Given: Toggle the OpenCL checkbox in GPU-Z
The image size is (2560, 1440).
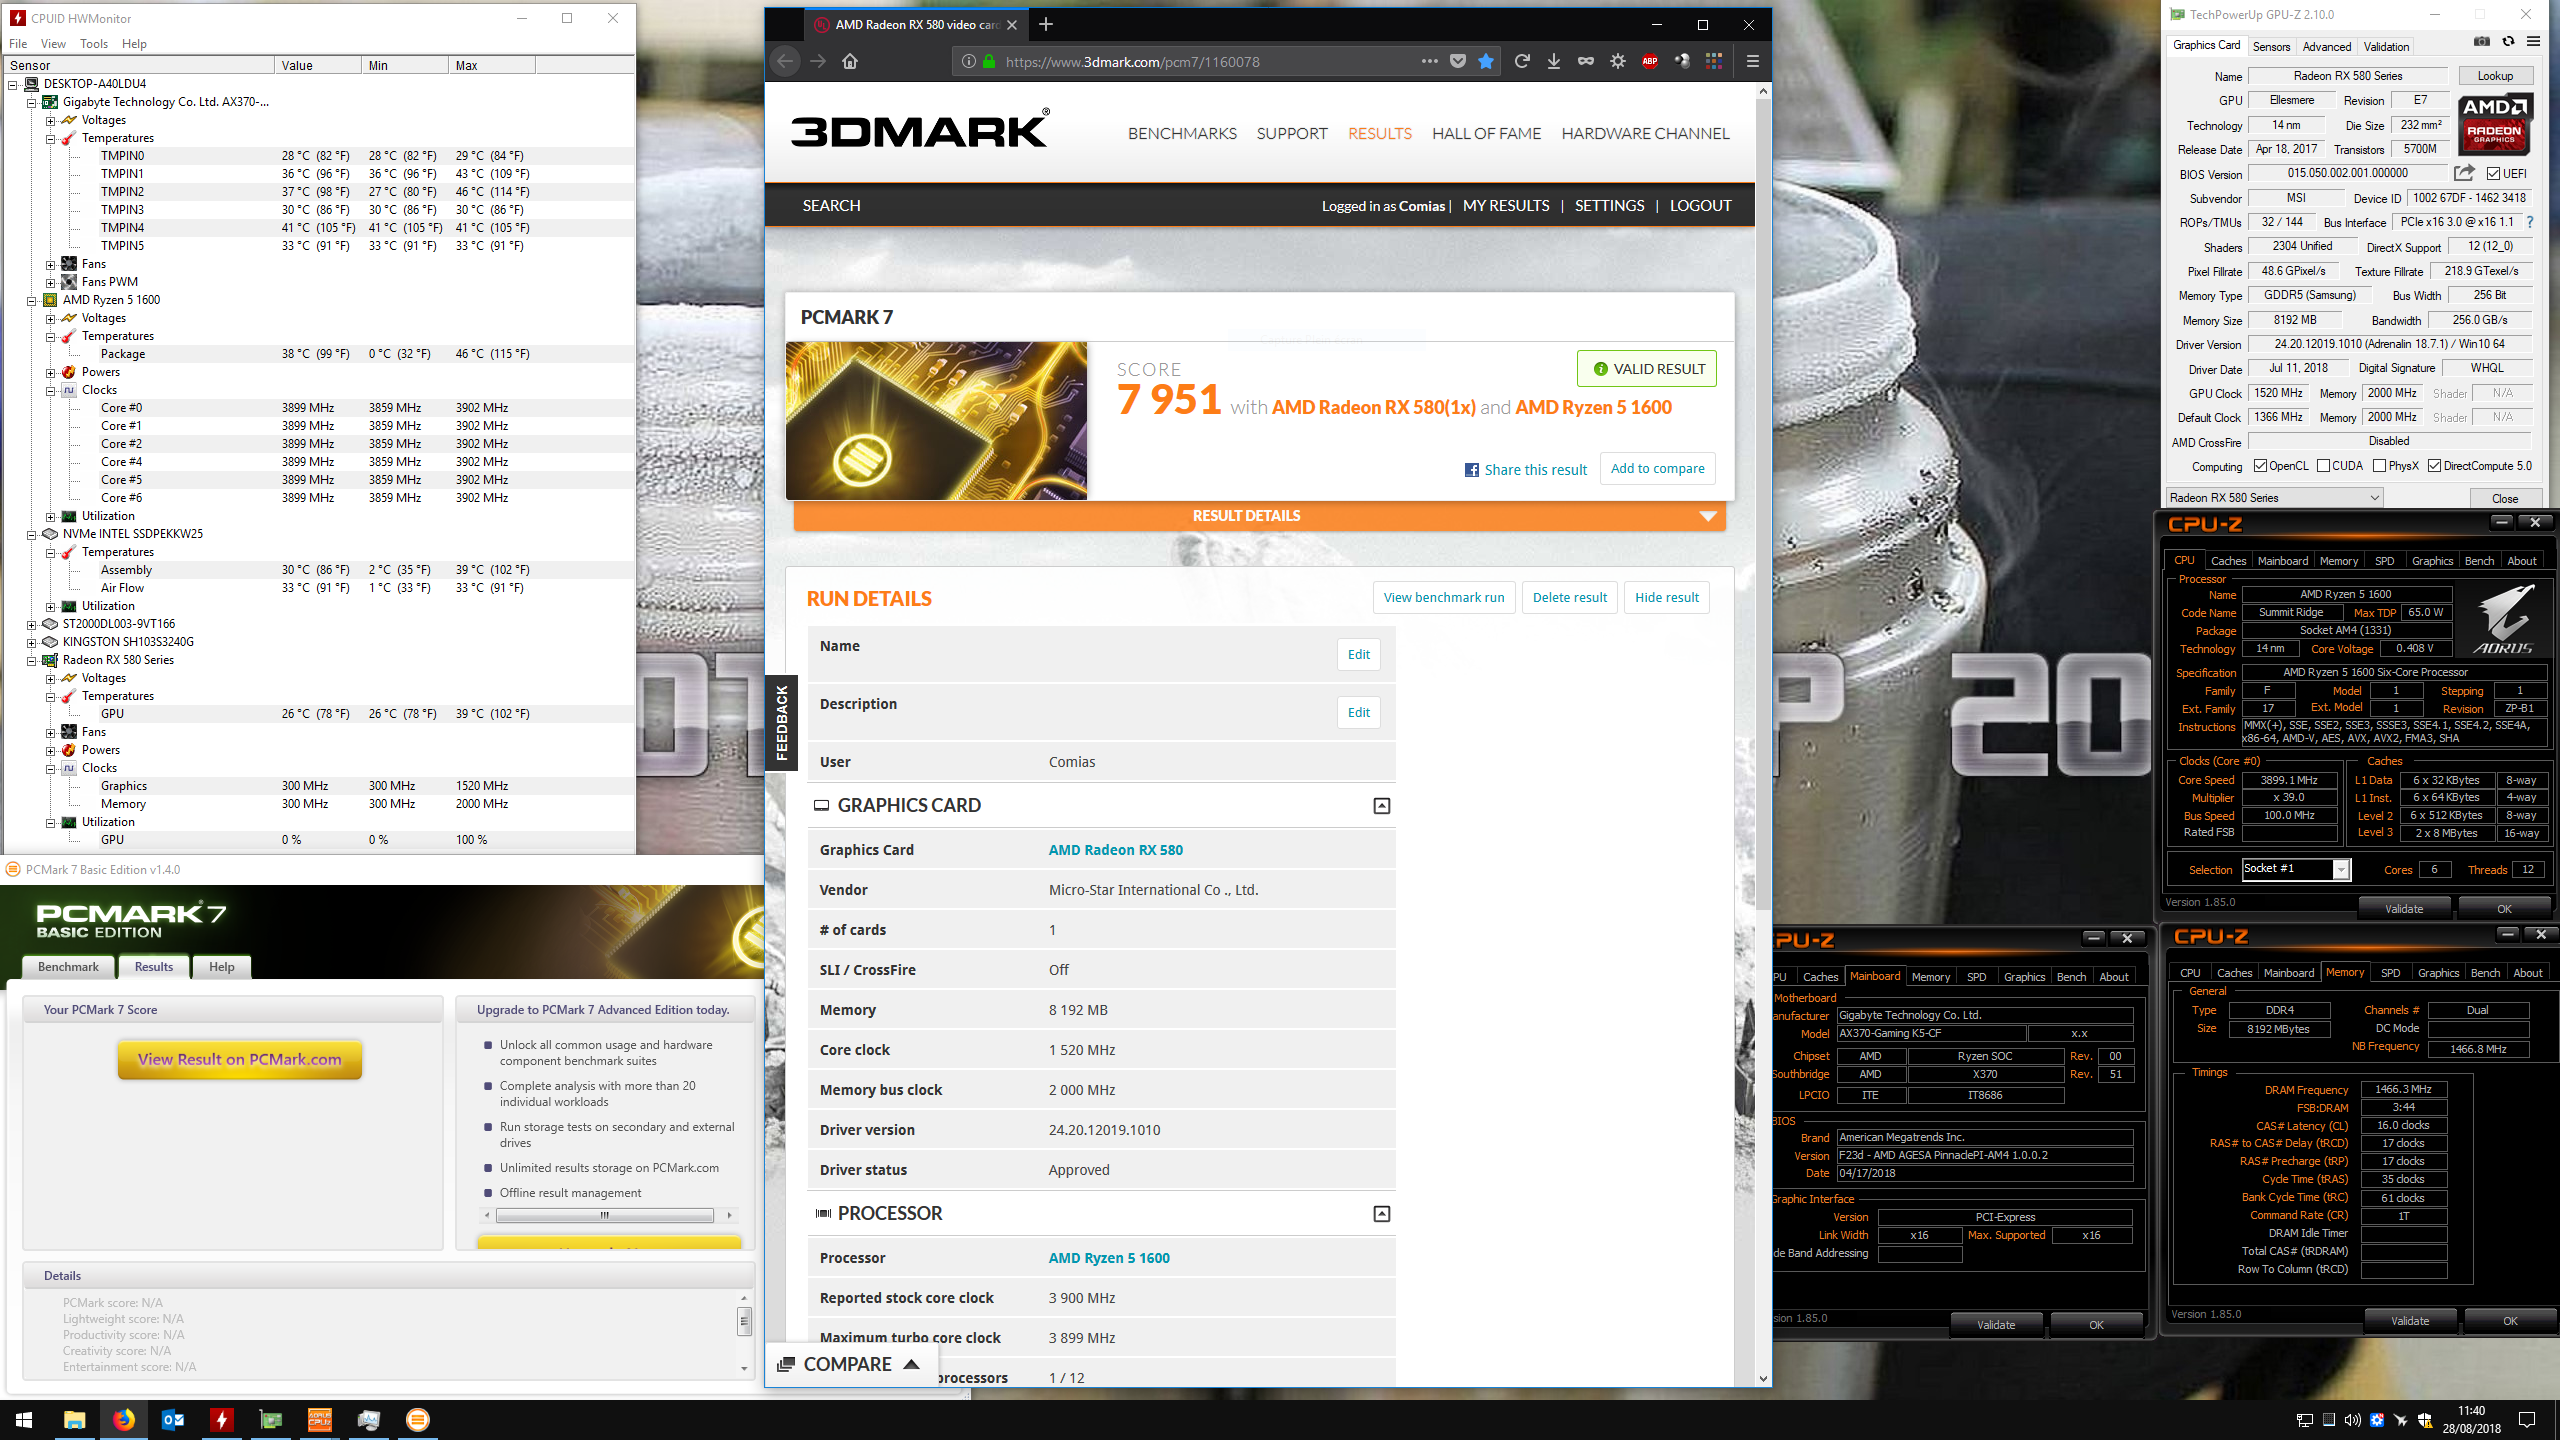Looking at the screenshot, I should [x=2260, y=466].
